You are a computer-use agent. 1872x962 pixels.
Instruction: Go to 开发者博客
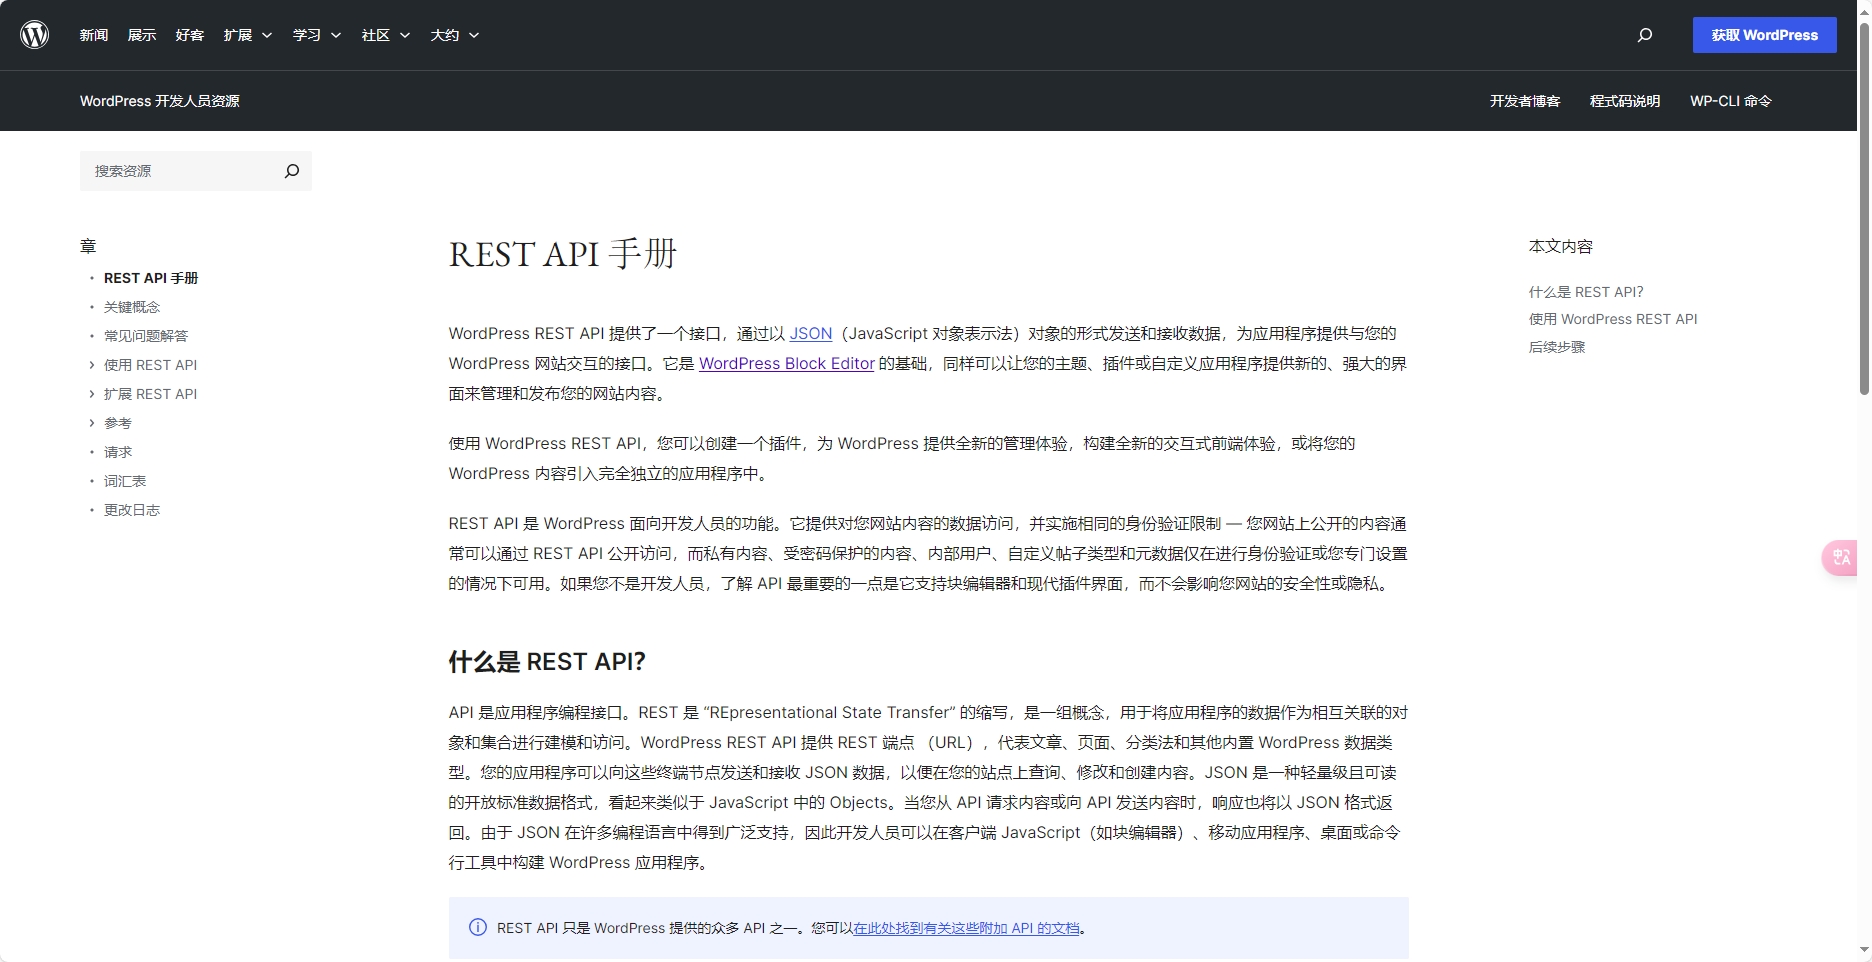click(1525, 101)
